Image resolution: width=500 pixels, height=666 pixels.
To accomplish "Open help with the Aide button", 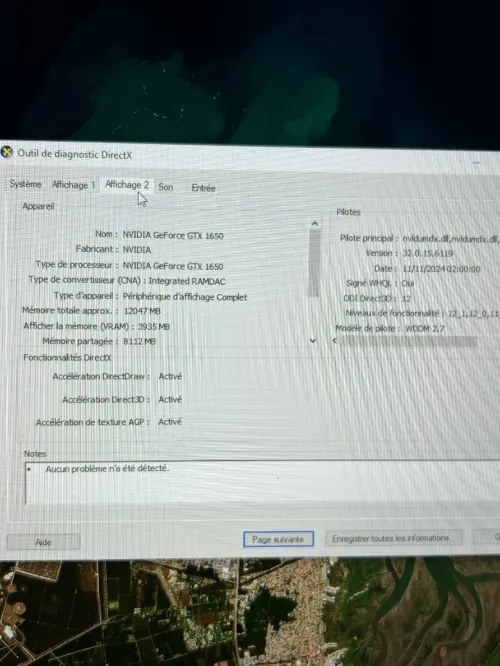I will pos(43,542).
